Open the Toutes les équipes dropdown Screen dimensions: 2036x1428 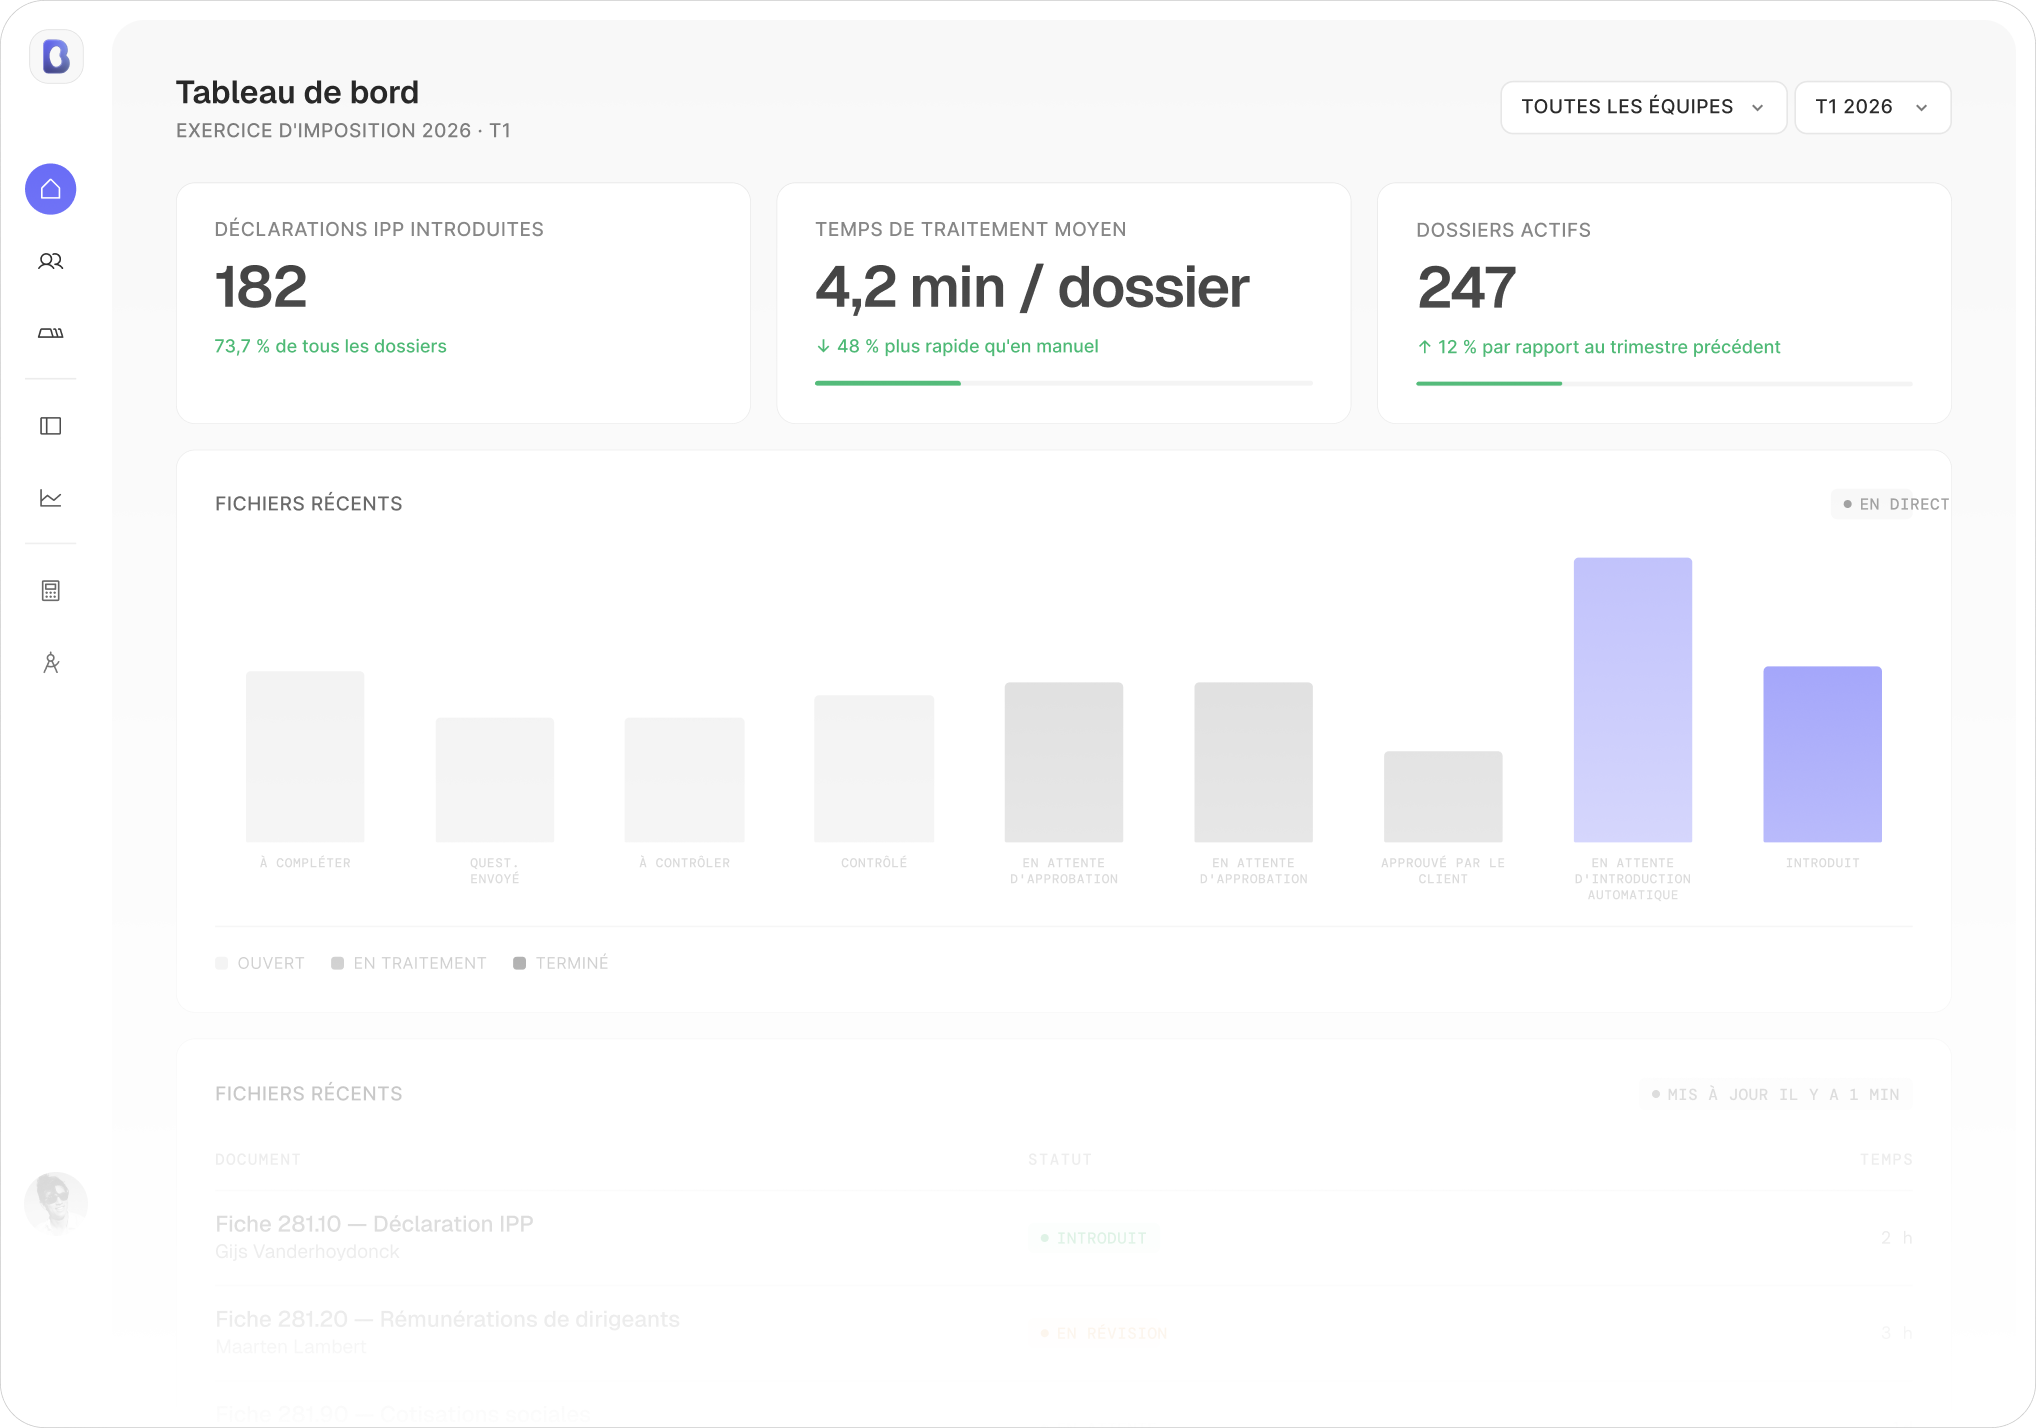[1643, 107]
